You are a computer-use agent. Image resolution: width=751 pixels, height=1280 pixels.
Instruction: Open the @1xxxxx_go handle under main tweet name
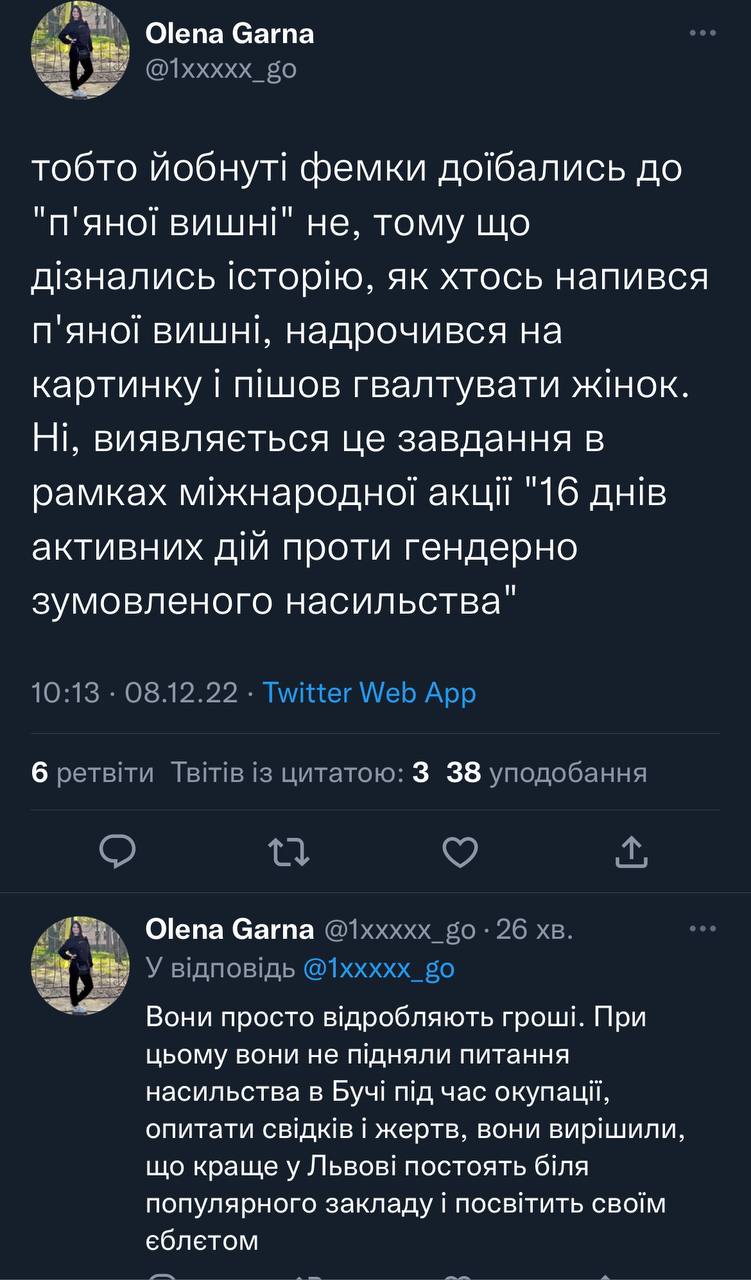221,70
